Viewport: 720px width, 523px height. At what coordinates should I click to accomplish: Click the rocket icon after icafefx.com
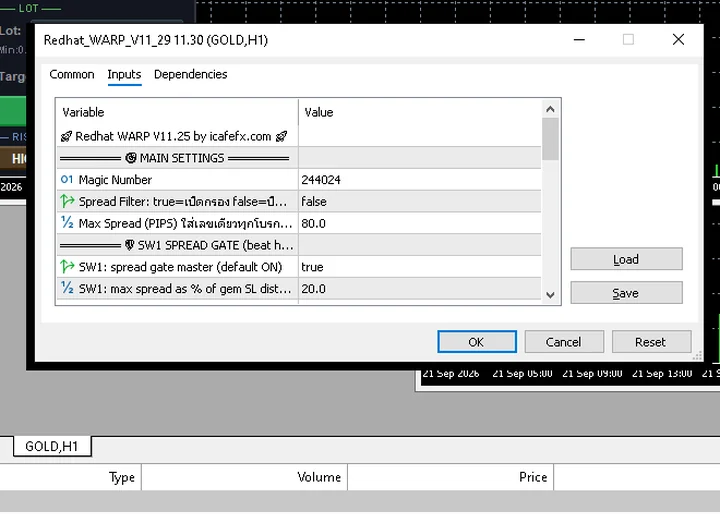281,136
